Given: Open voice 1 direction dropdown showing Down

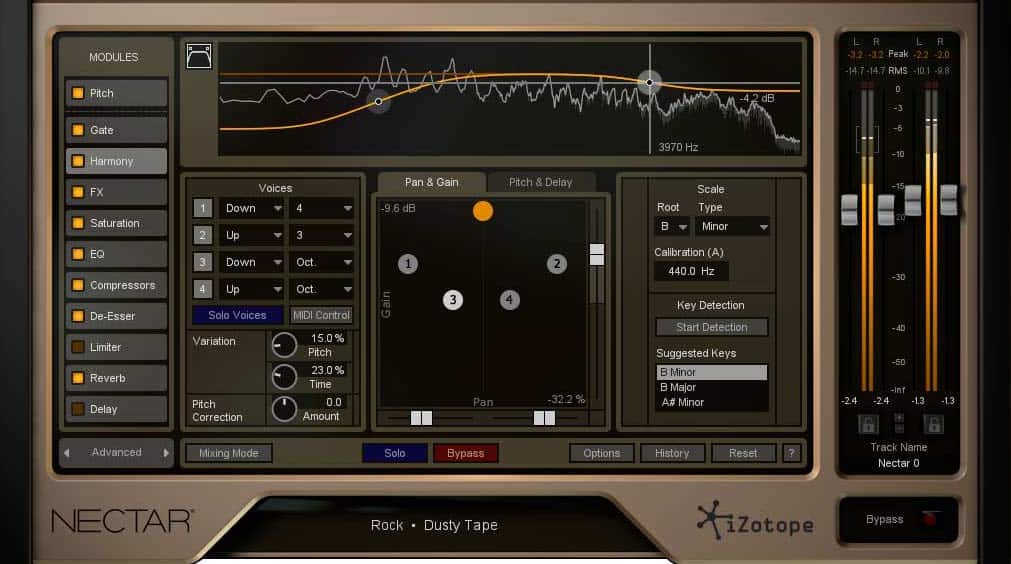Looking at the screenshot, I should (252, 208).
